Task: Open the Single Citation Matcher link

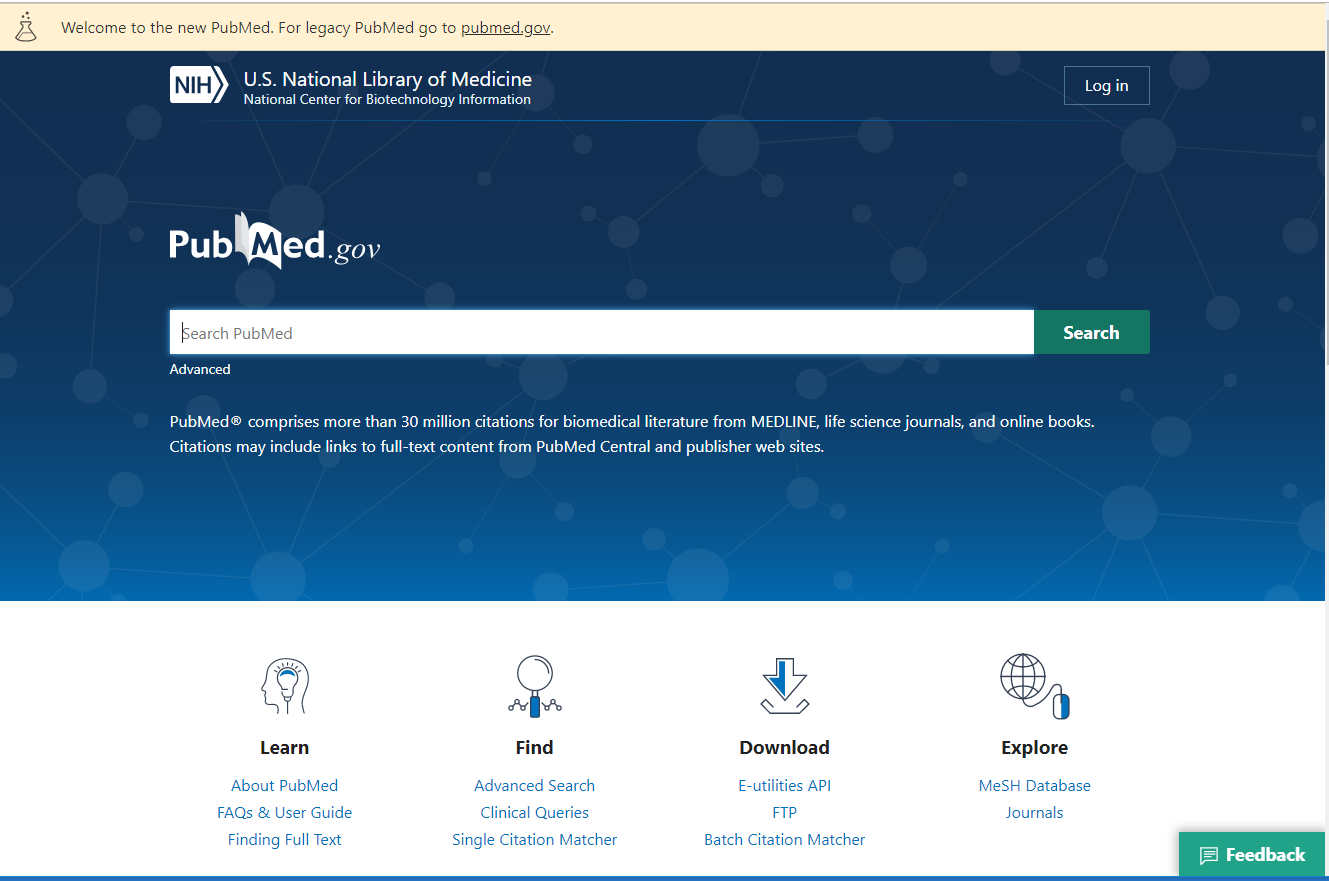Action: [x=535, y=840]
